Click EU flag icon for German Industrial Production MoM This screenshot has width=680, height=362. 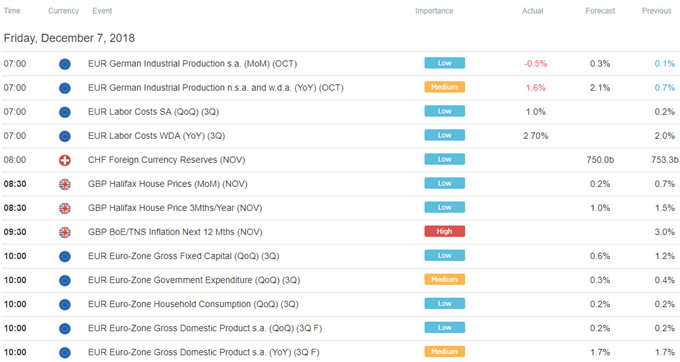click(x=65, y=64)
